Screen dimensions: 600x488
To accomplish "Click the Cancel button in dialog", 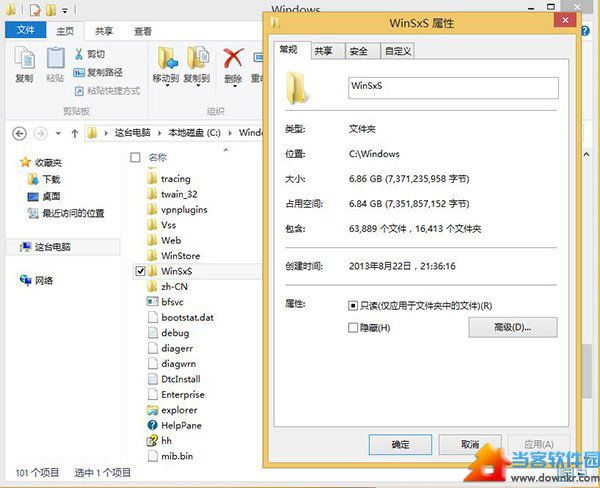I will tap(470, 444).
